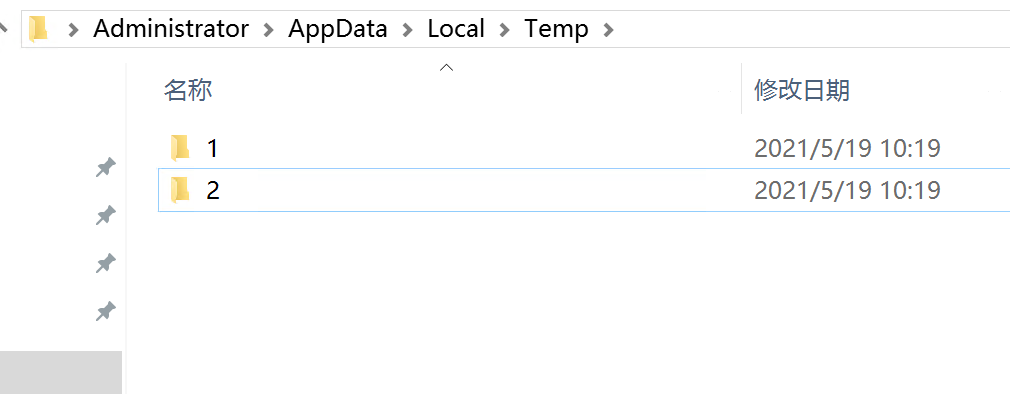The width and height of the screenshot is (1010, 394).
Task: Sort files by the 修改日期 column header
Action: (x=802, y=91)
